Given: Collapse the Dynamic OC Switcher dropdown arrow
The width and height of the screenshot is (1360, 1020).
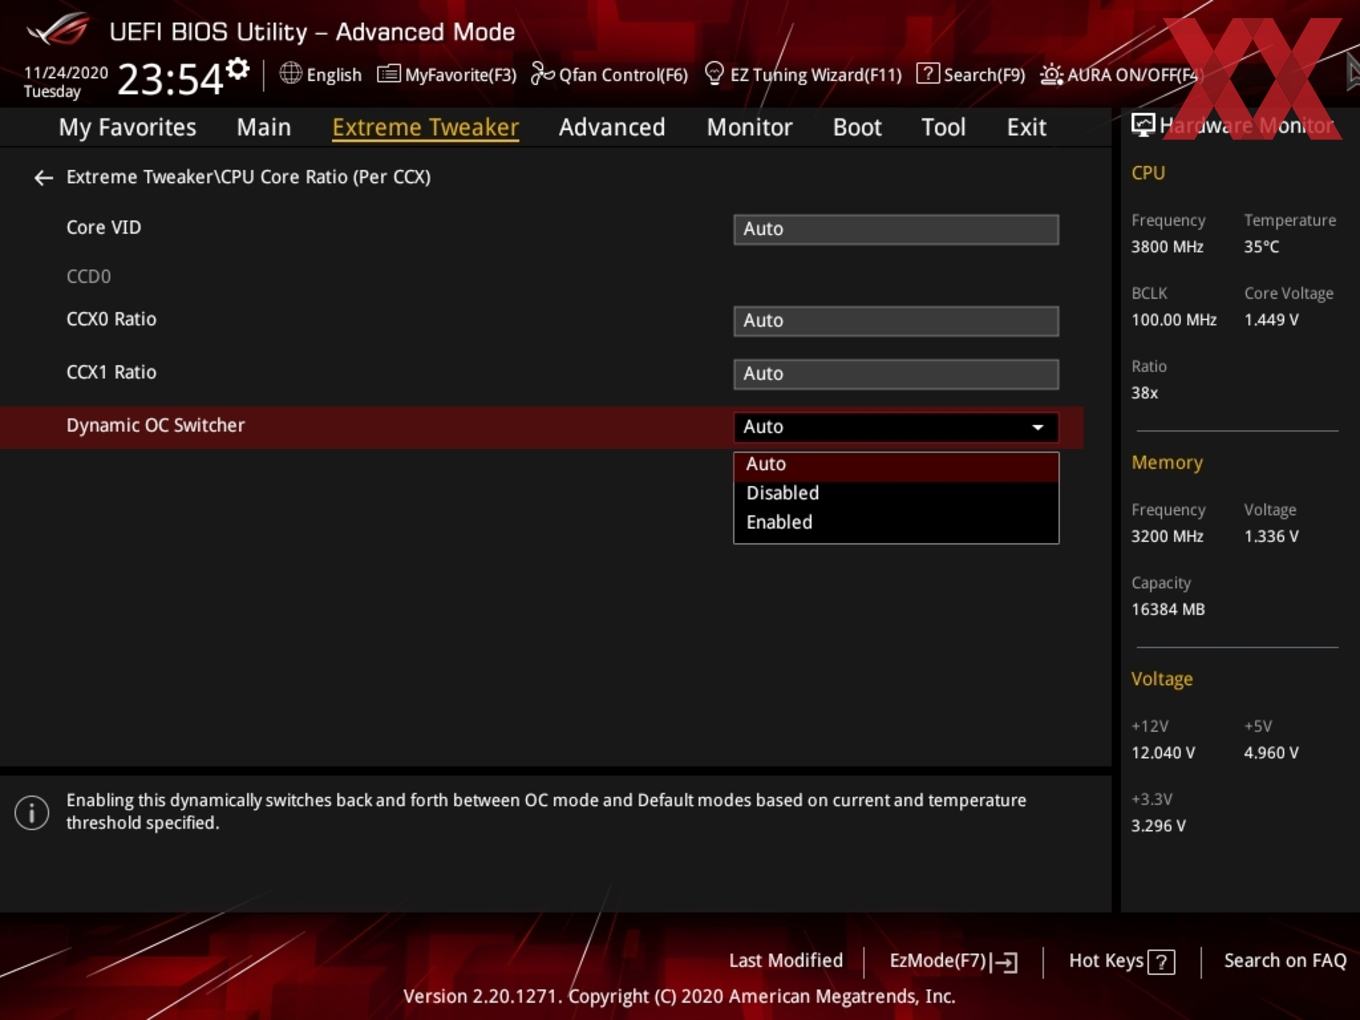Looking at the screenshot, I should 1038,427.
